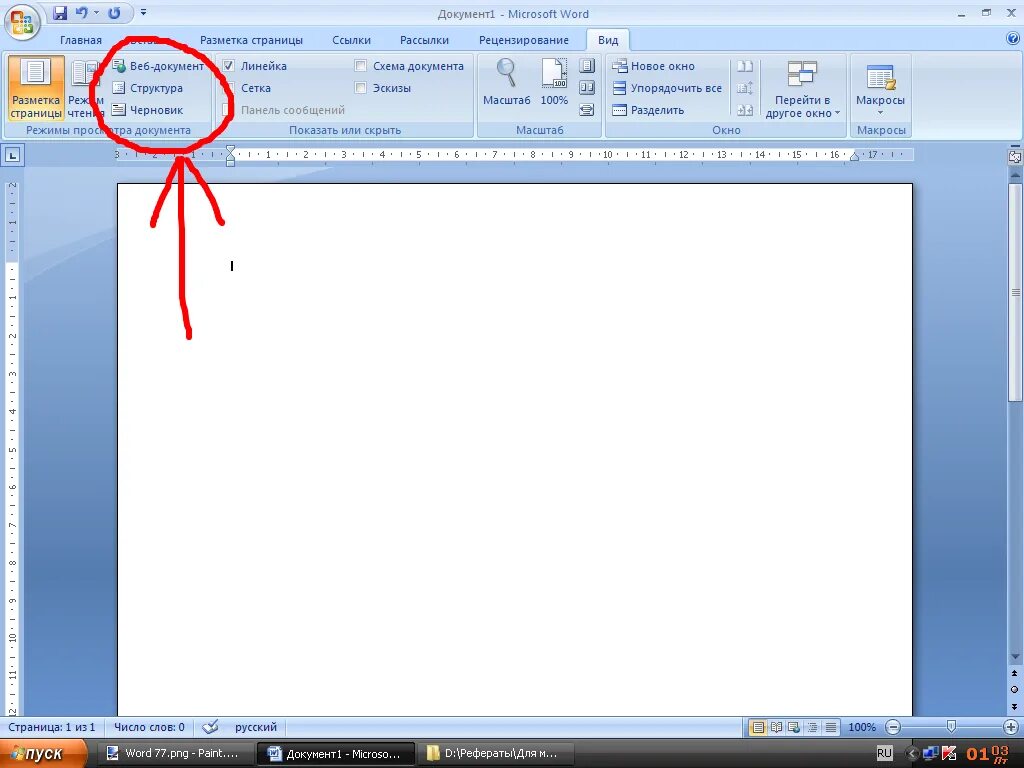Screen dimensions: 1024x768
Task: Save the document from quick access toolbar
Action: point(60,13)
